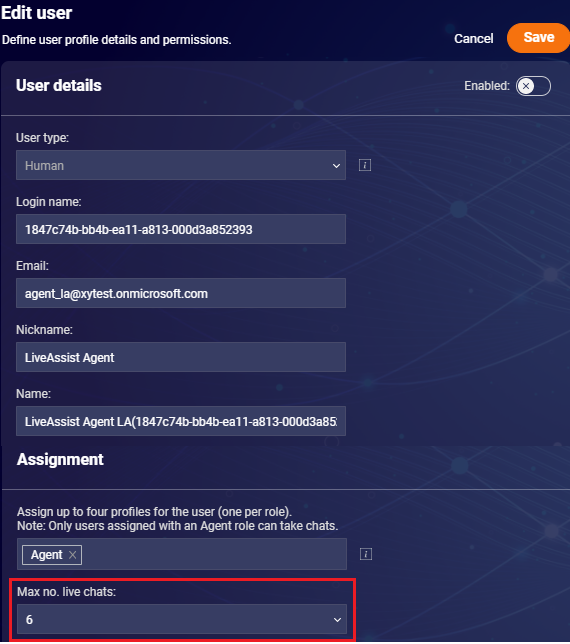The width and height of the screenshot is (570, 644).
Task: Click the User details section heading
Action: pyautogui.click(x=59, y=85)
